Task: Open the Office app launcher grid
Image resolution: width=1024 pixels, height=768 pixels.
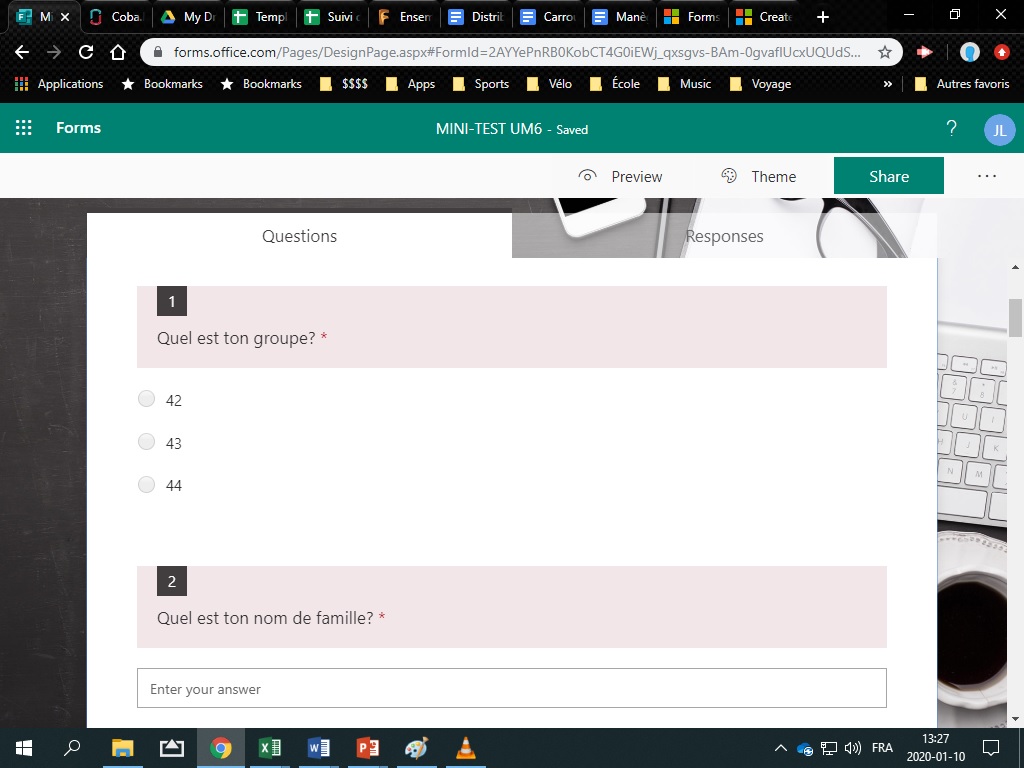Action: pyautogui.click(x=24, y=128)
